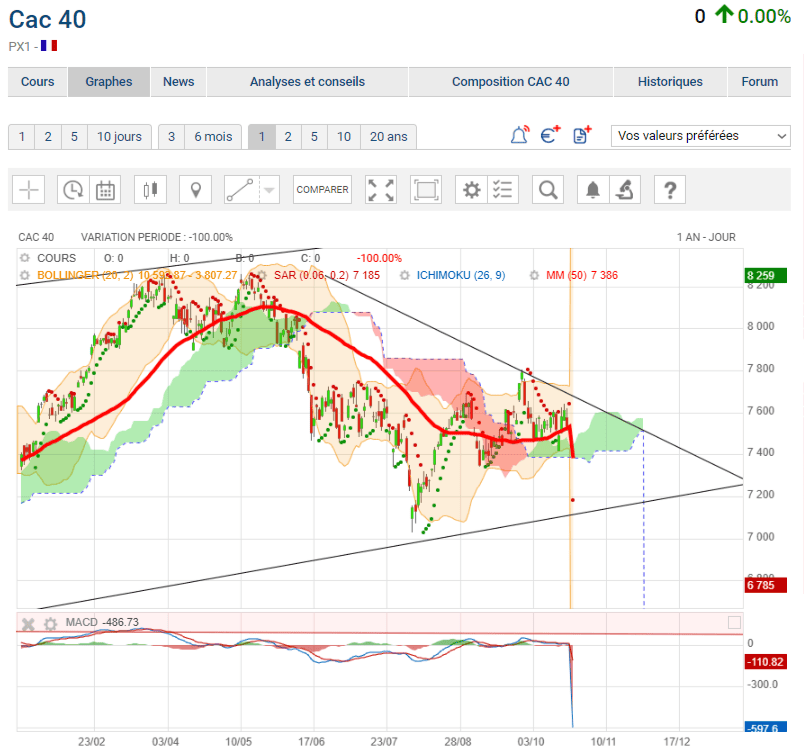Viewport: 804px width, 750px height.
Task: Open the calendar date picker tool
Action: (x=105, y=190)
